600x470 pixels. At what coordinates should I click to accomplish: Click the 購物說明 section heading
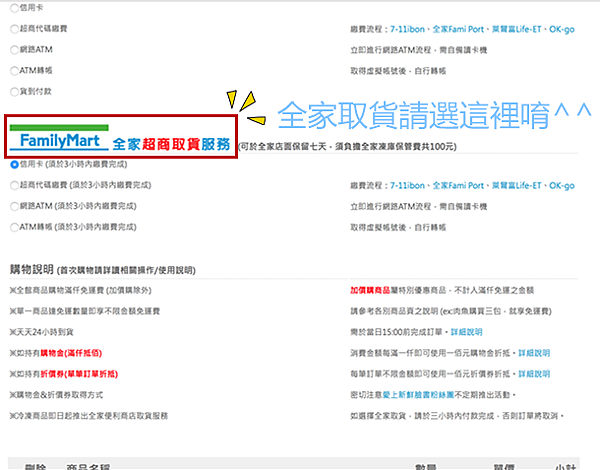[31, 269]
